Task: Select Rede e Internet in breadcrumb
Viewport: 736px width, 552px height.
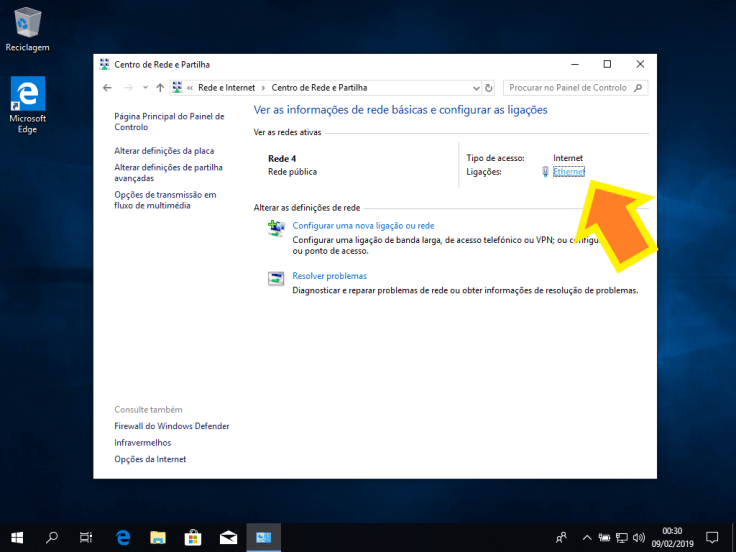Action: [226, 88]
